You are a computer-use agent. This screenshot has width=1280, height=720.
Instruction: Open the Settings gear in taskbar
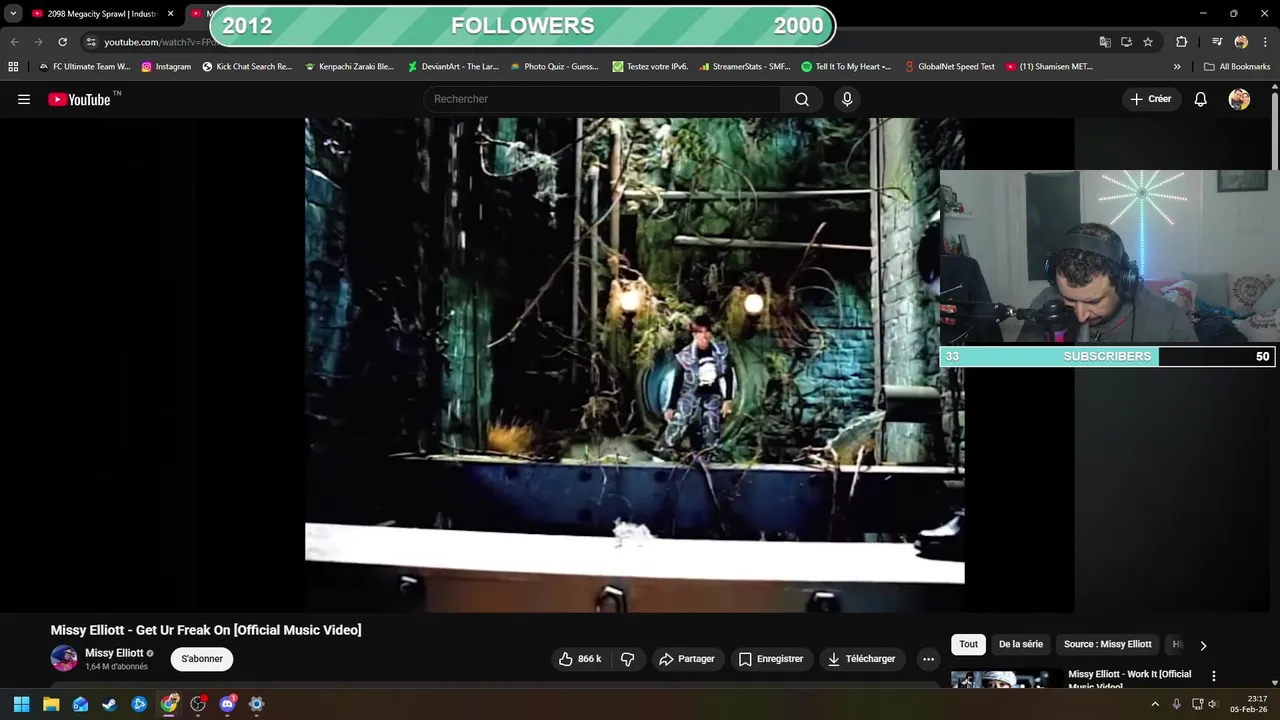256,704
